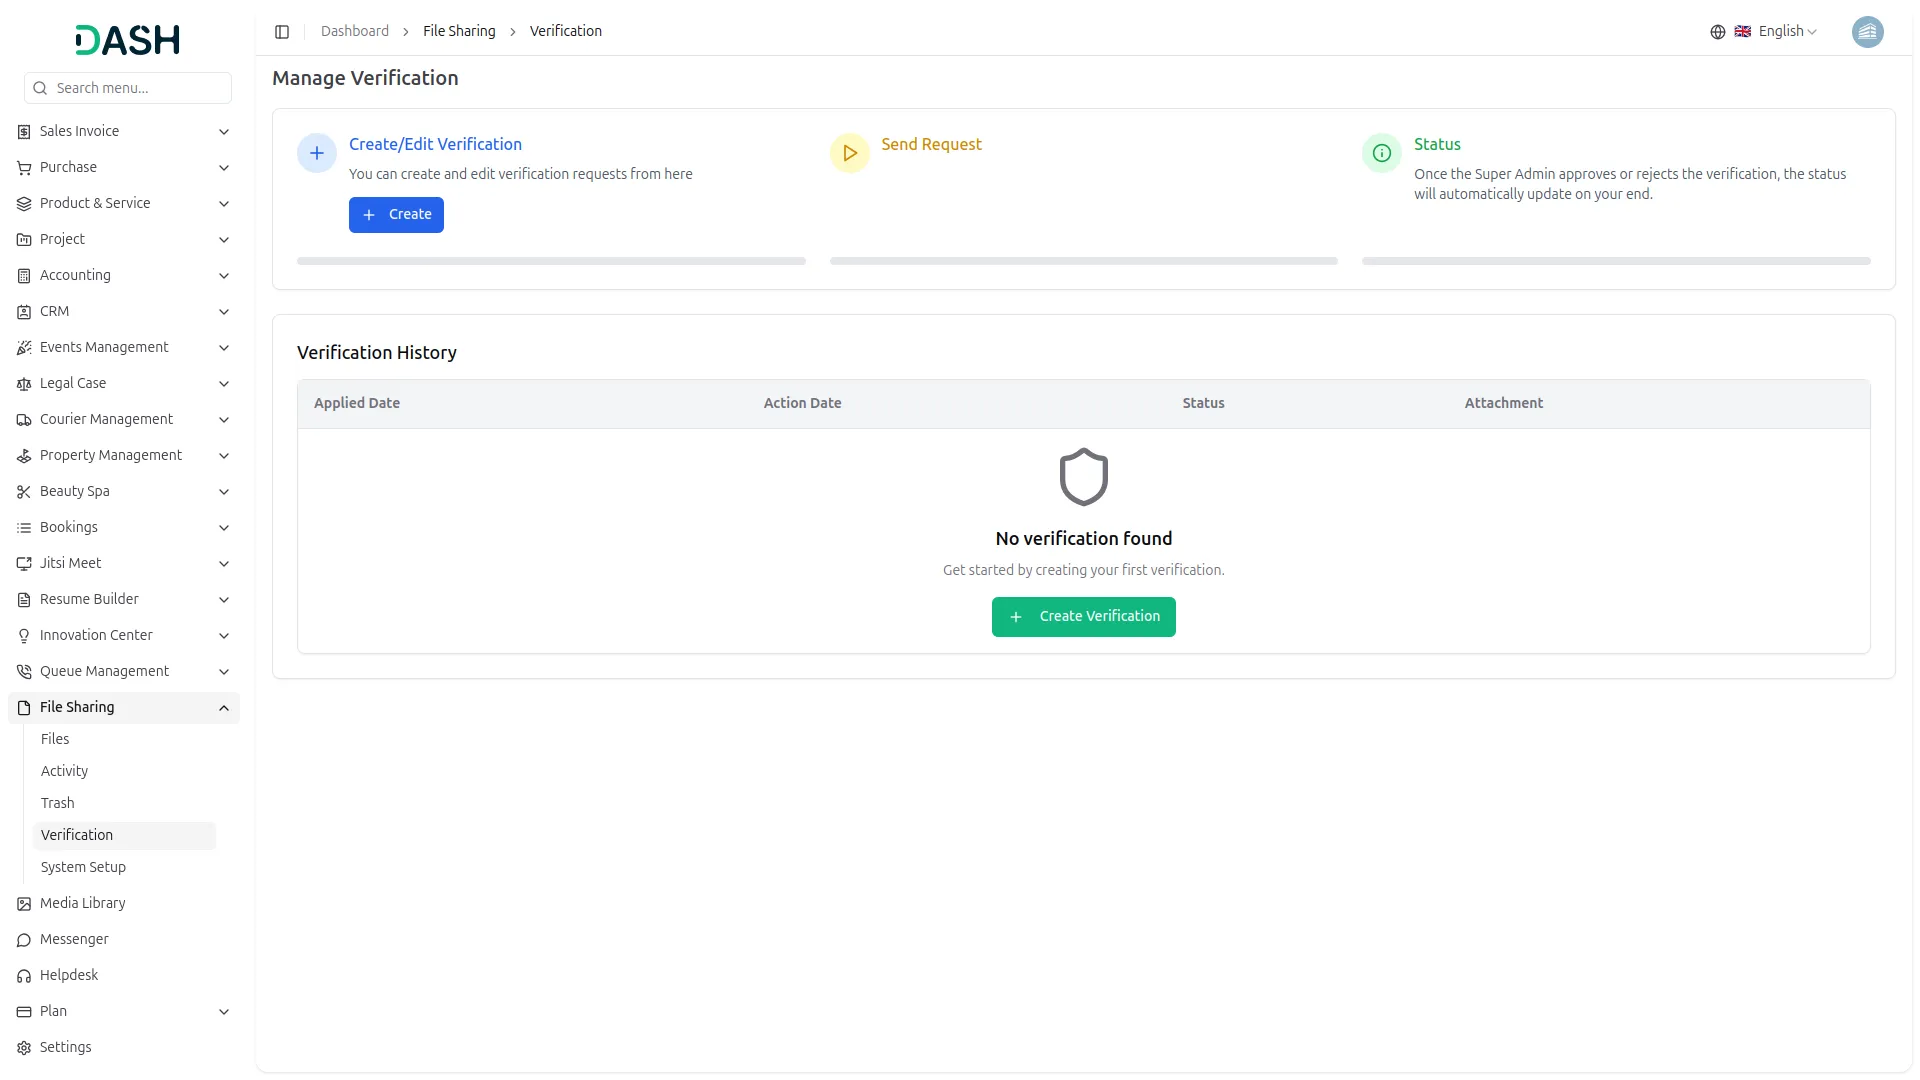Image resolution: width=1920 pixels, height=1080 pixels.
Task: Click the Send Request play icon
Action: point(849,152)
